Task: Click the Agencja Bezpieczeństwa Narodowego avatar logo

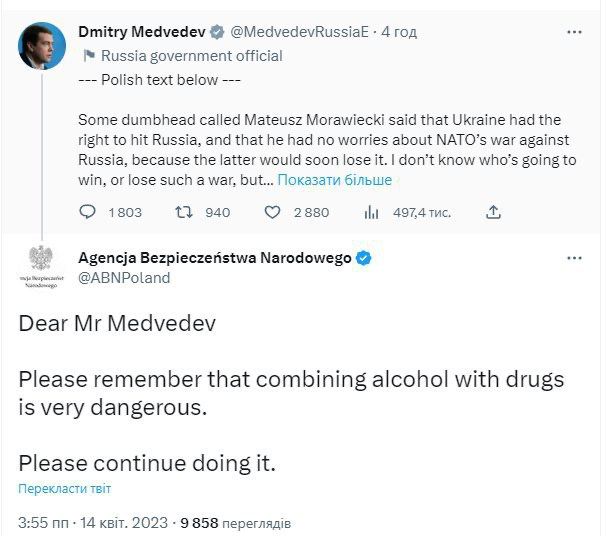Action: [42, 265]
